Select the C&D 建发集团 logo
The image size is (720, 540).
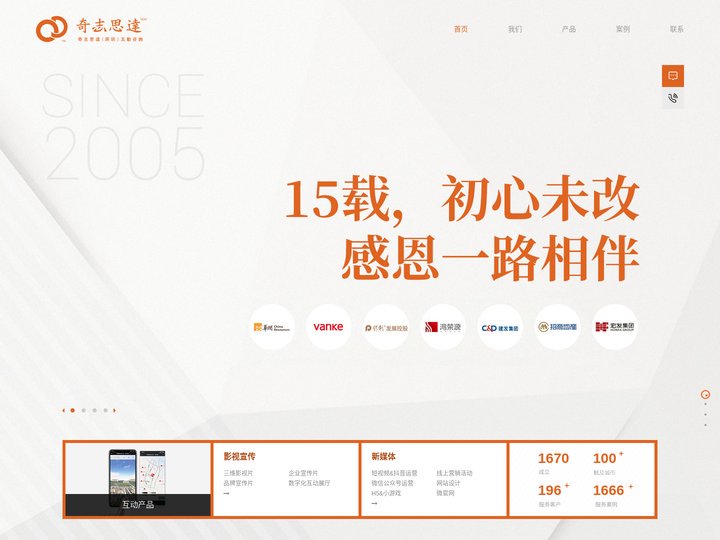click(x=500, y=327)
